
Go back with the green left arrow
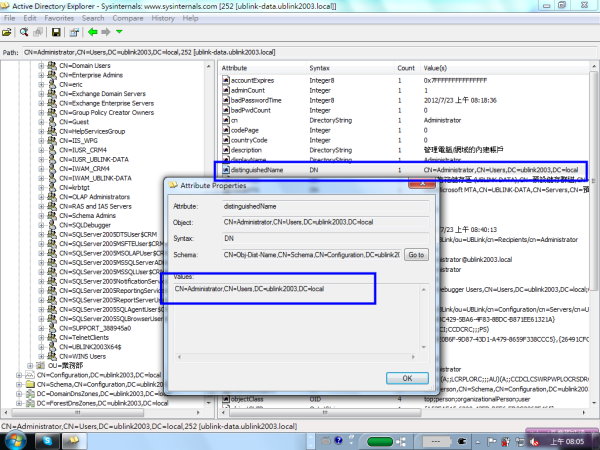tap(93, 32)
